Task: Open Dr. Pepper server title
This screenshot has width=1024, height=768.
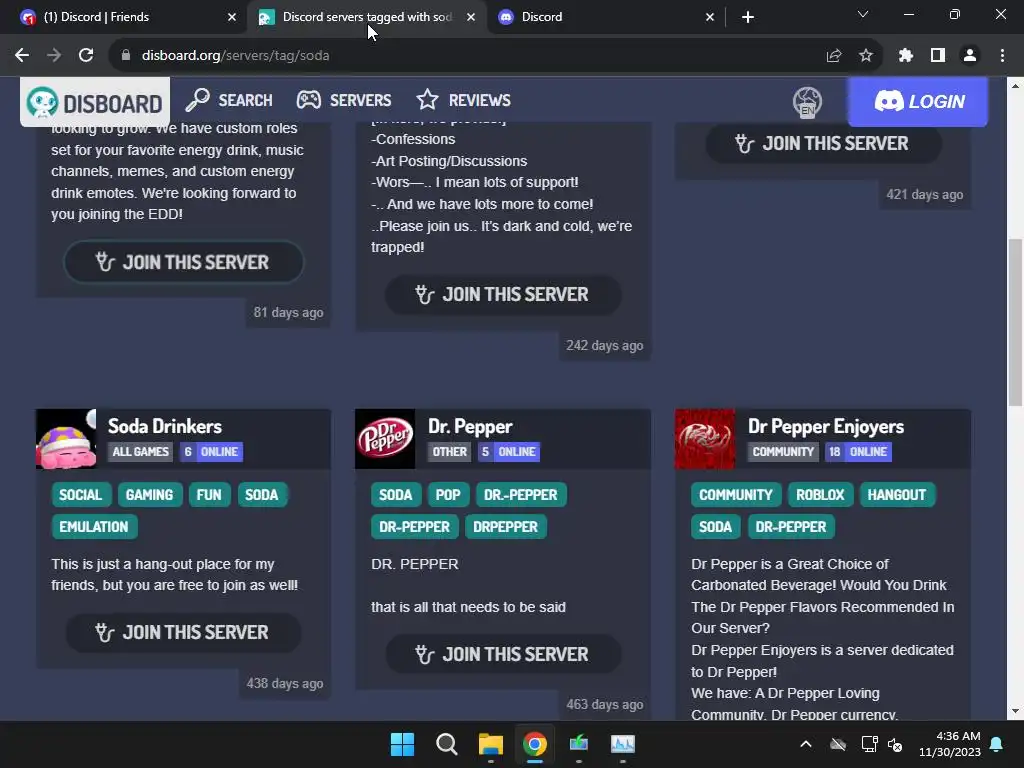Action: point(470,426)
